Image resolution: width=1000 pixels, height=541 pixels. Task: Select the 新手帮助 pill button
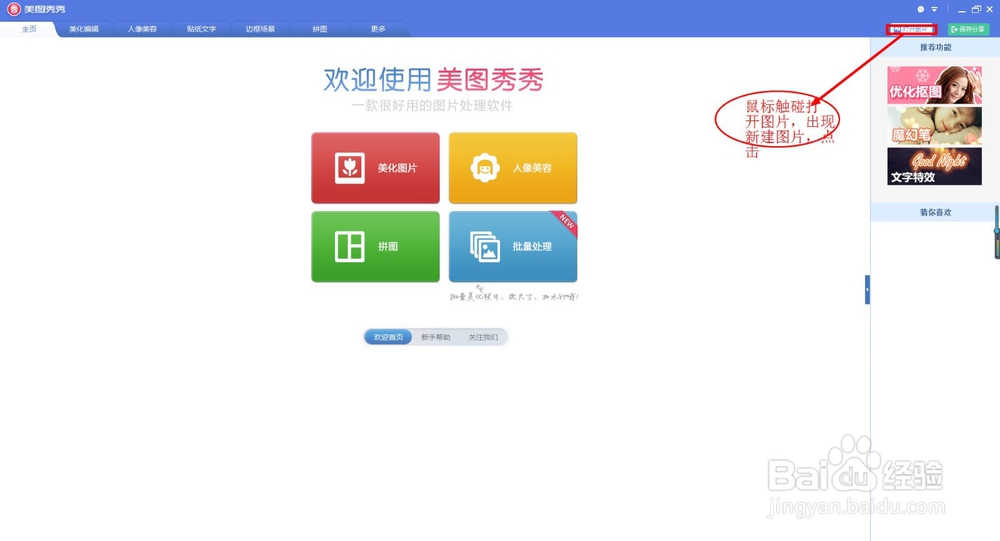[436, 337]
